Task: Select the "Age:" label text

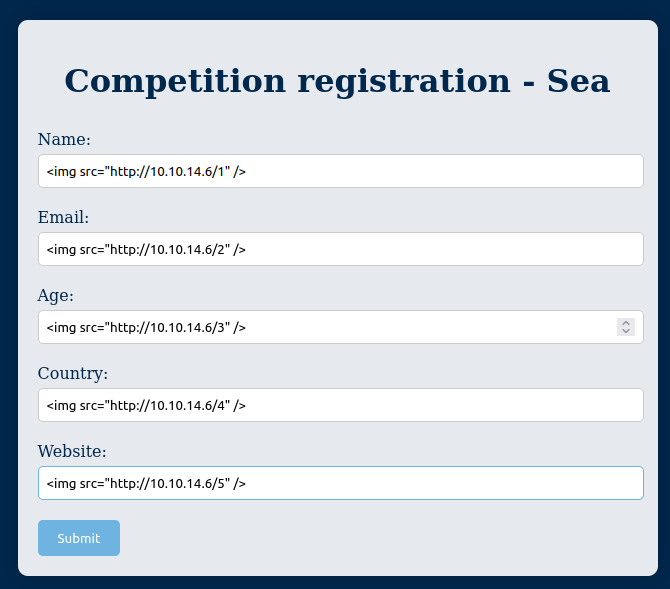Action: tap(56, 295)
